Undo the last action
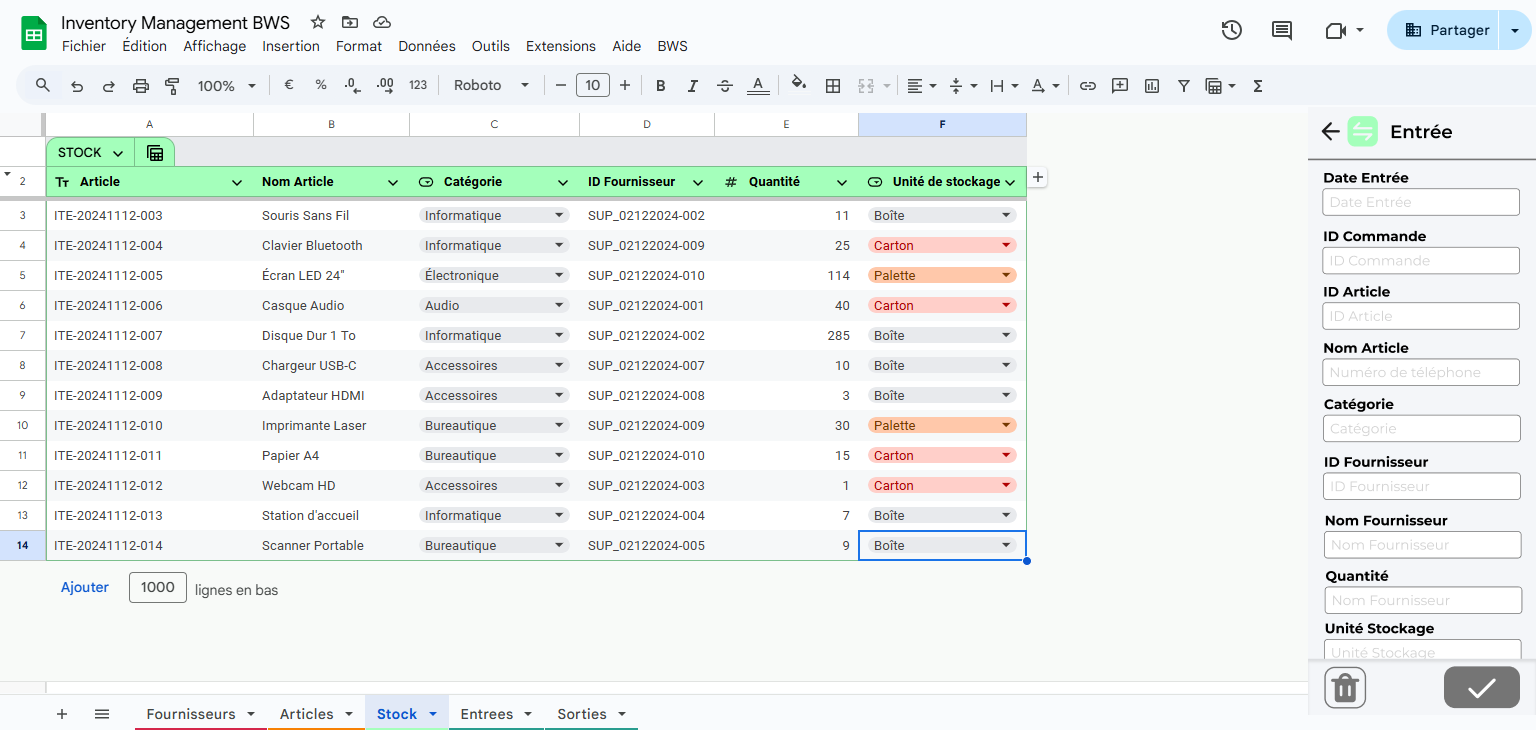1536x733 pixels. click(77, 86)
